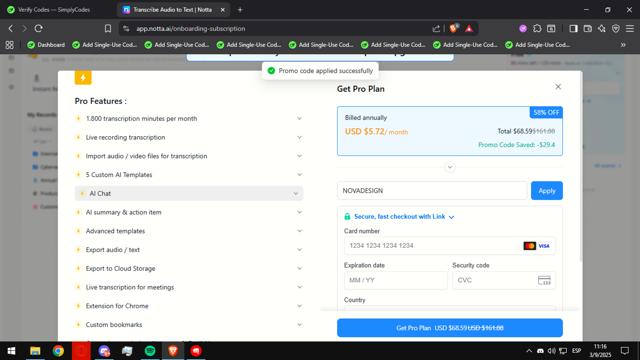
Task: Open Brave browser taskbar icon
Action: (x=173, y=351)
